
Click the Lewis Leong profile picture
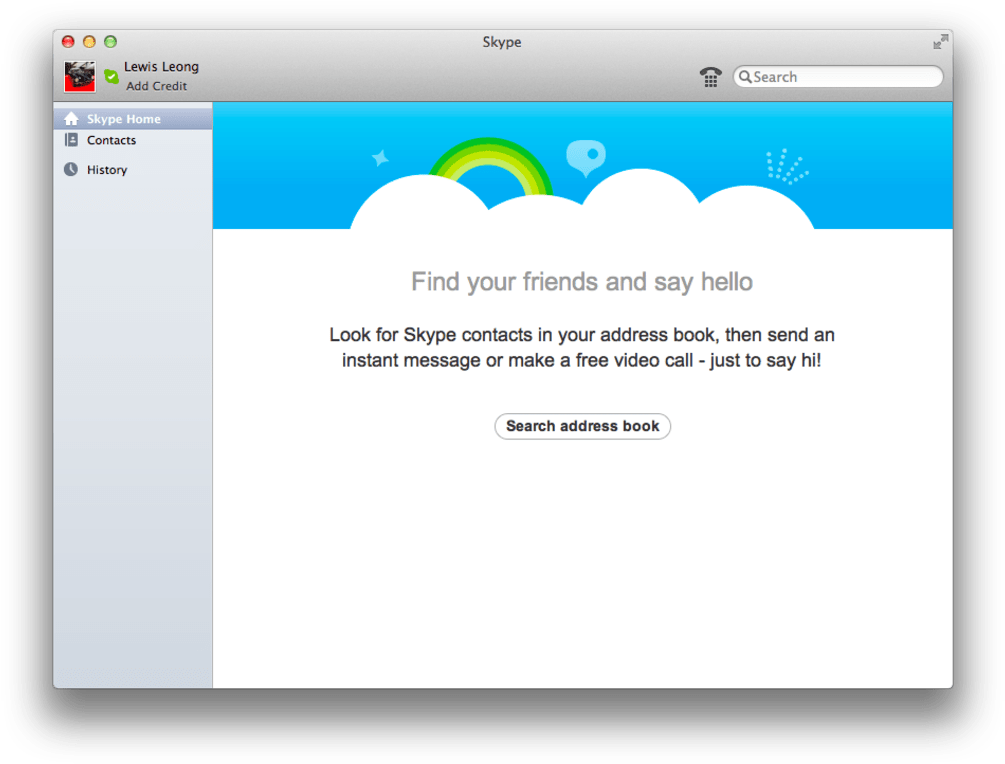[79, 77]
